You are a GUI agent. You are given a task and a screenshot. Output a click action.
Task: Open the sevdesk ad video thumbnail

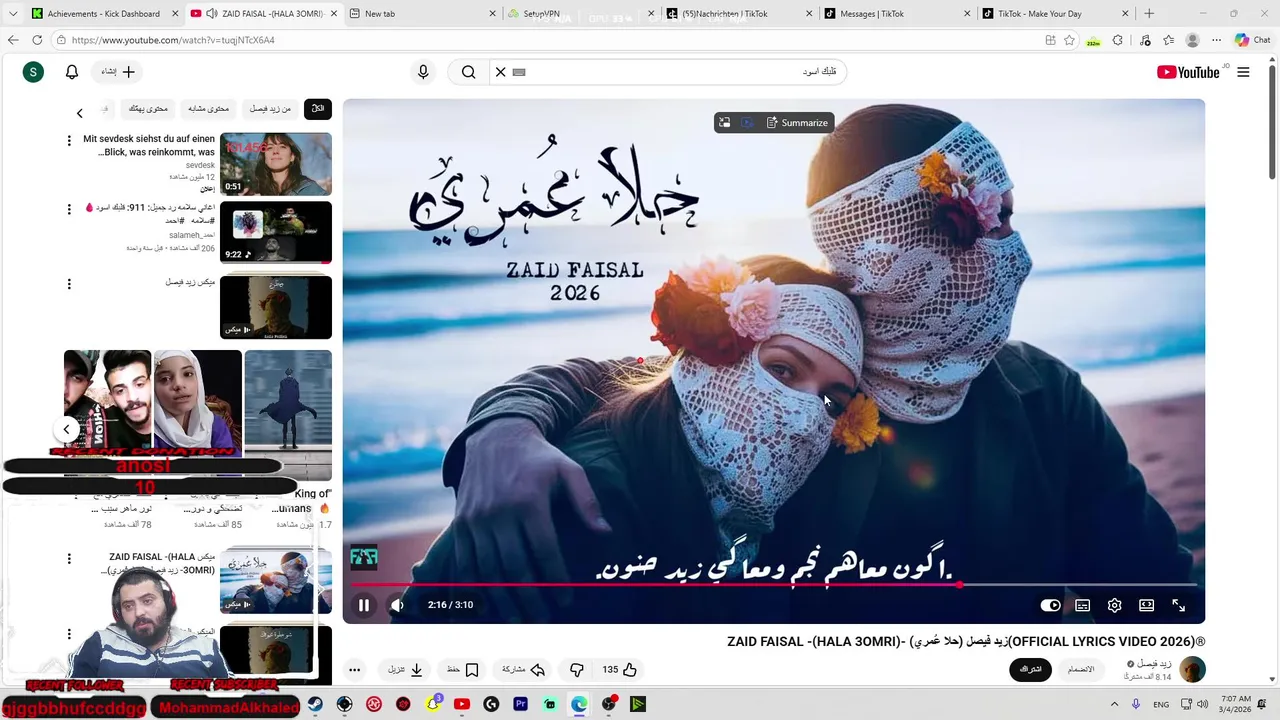click(276, 164)
